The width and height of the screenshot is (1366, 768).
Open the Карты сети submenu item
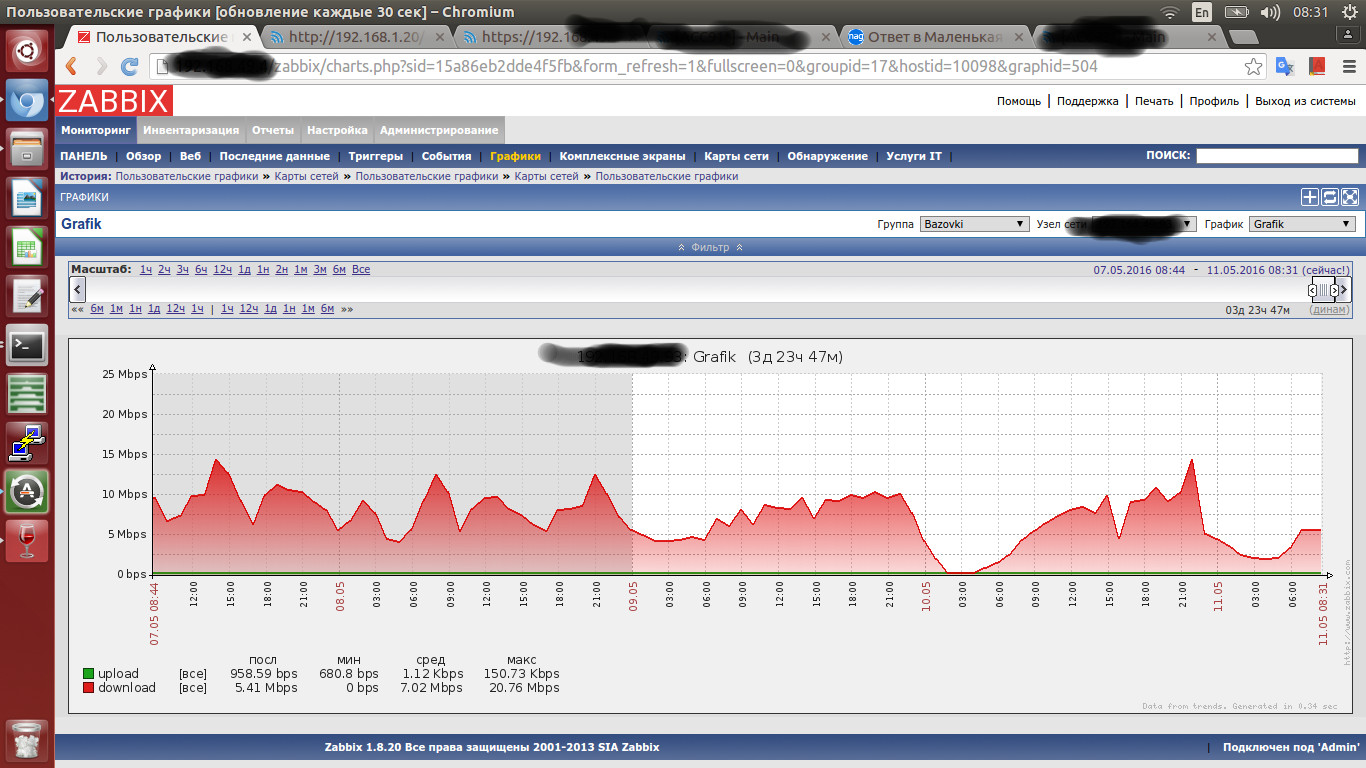[736, 156]
